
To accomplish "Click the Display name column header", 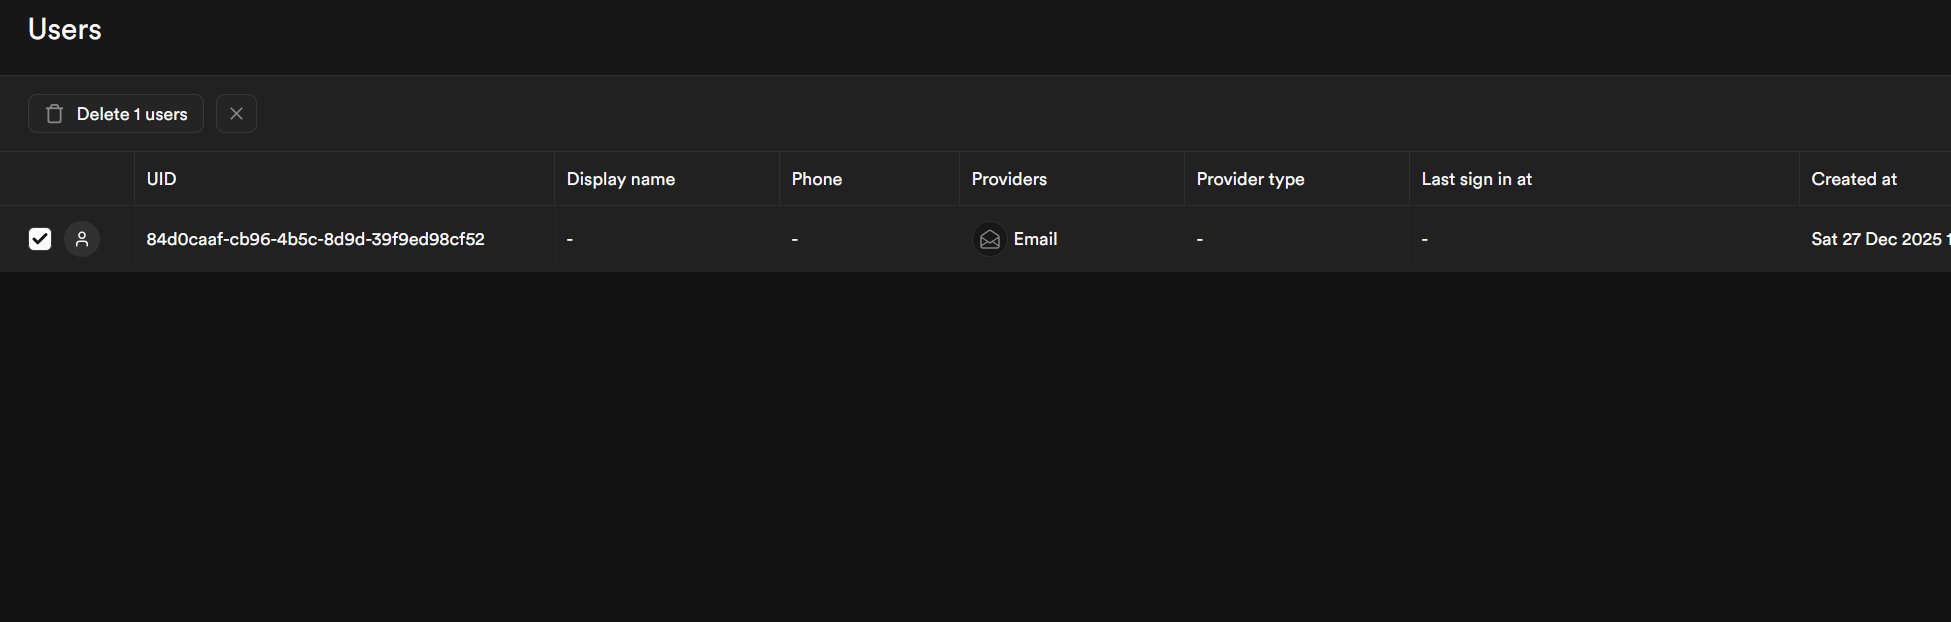I will [x=620, y=179].
